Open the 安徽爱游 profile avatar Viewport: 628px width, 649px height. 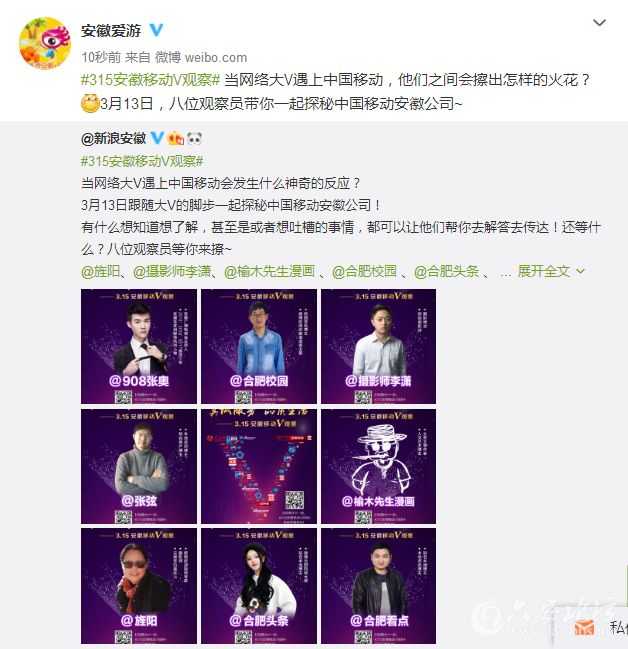pos(45,43)
